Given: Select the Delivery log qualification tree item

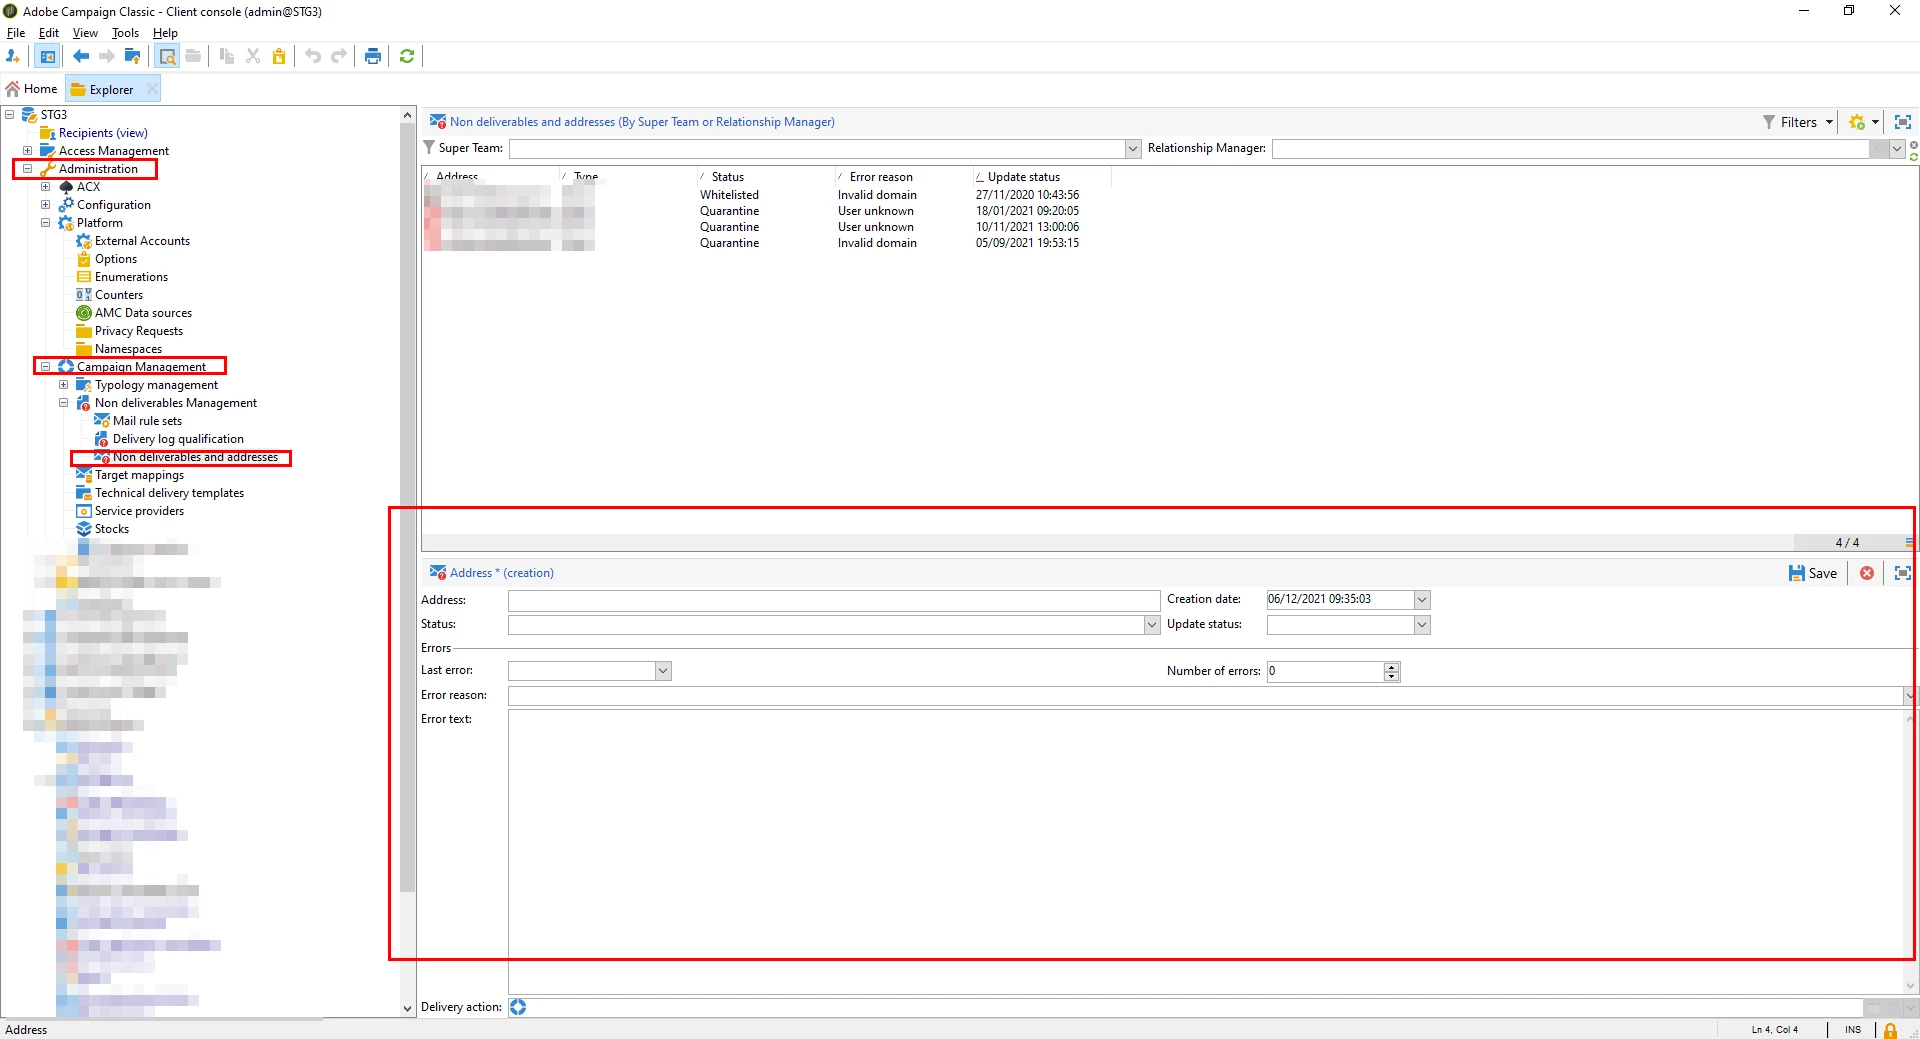Looking at the screenshot, I should 169,439.
